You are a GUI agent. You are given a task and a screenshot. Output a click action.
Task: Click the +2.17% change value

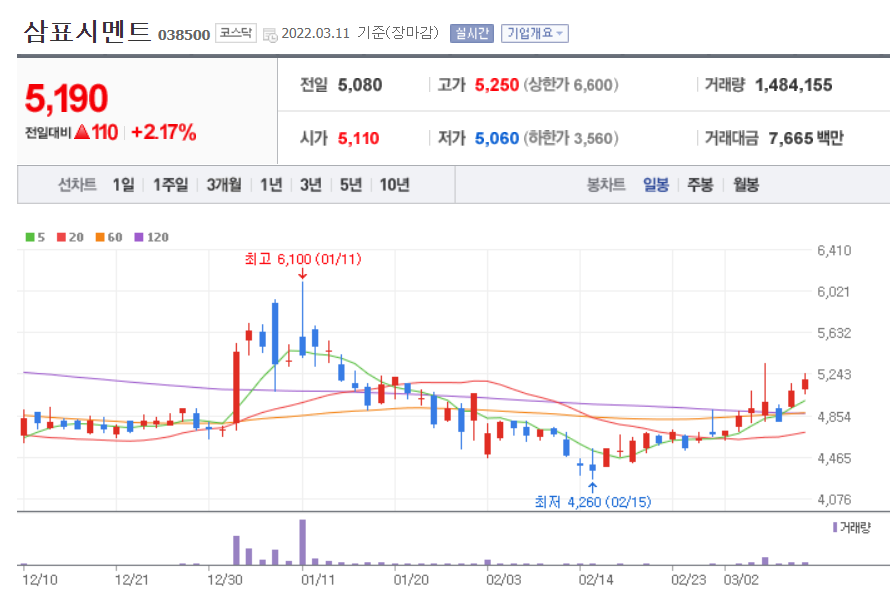coord(163,132)
